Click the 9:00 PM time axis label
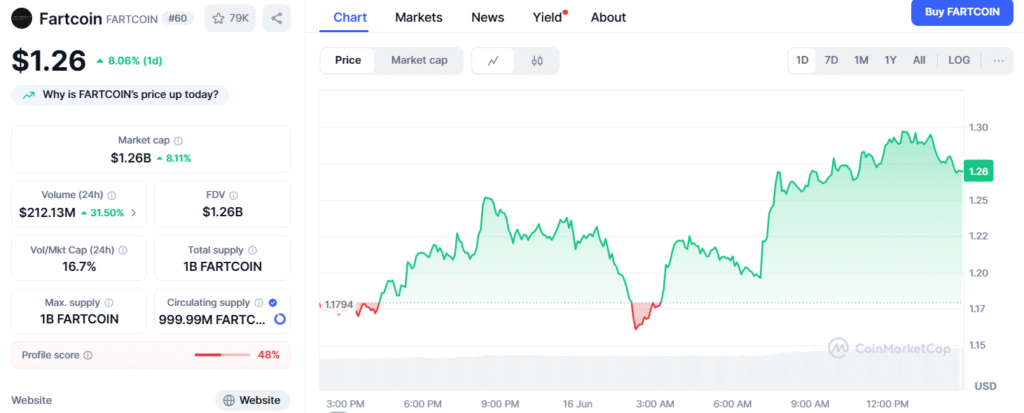This screenshot has height=413, width=1024. [x=502, y=404]
